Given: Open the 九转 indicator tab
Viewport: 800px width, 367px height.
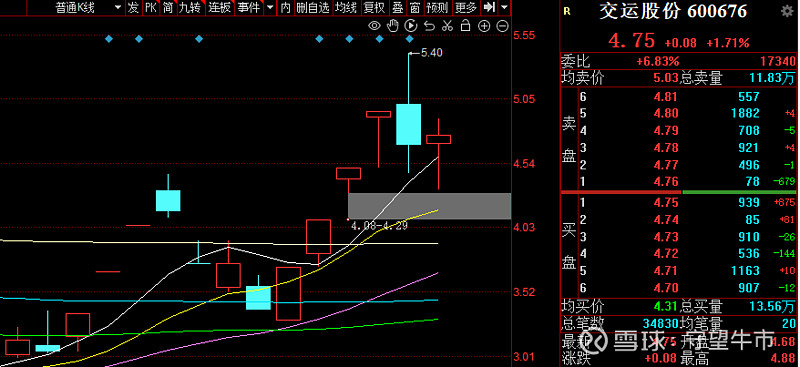Looking at the screenshot, I should (x=190, y=7).
